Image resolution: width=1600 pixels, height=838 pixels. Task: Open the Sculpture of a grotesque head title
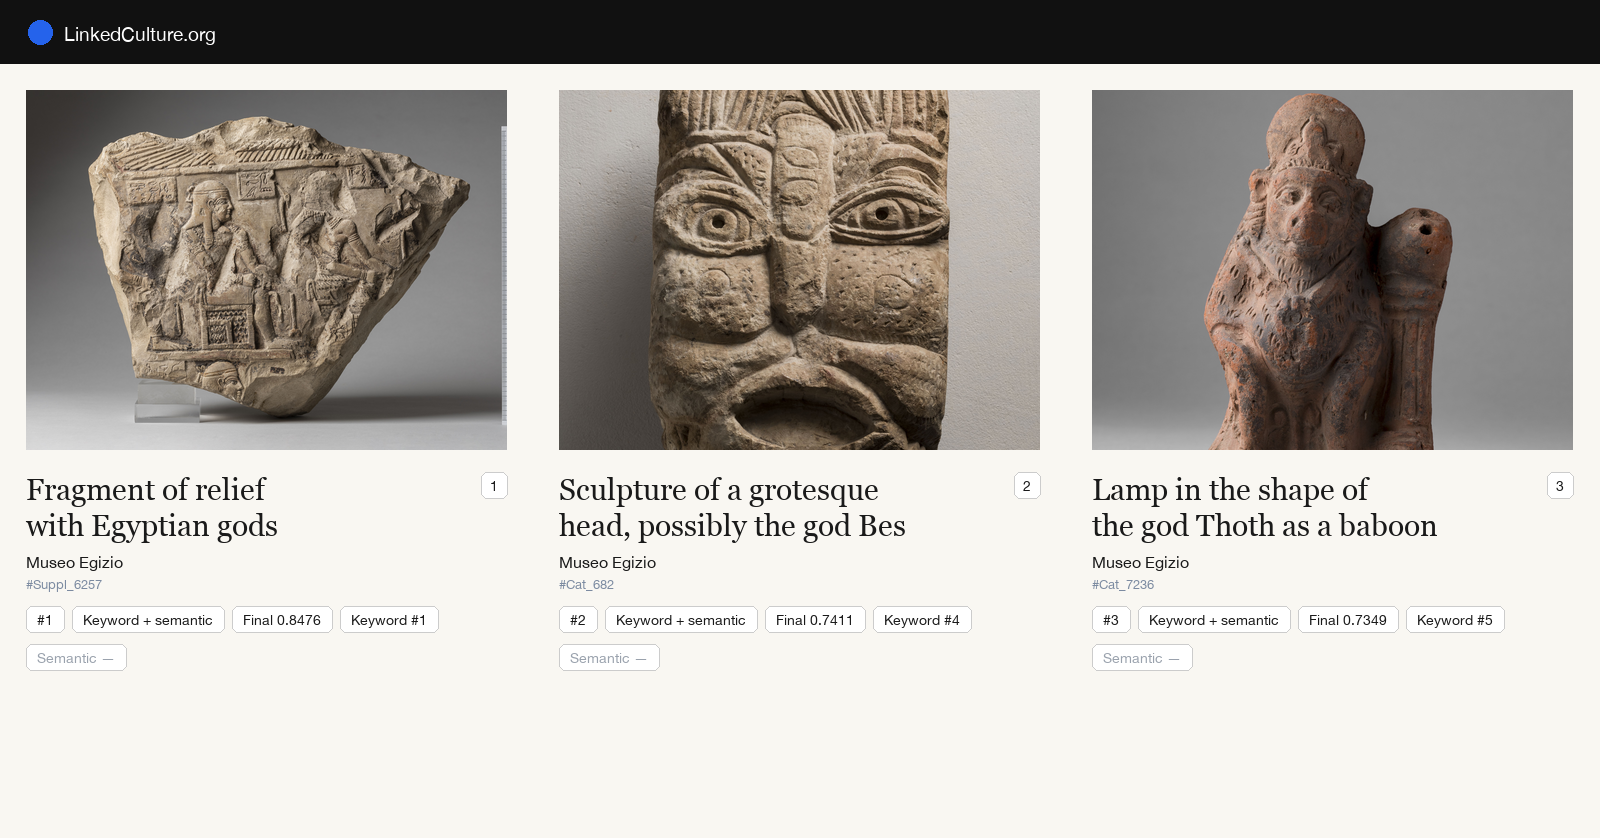point(732,507)
